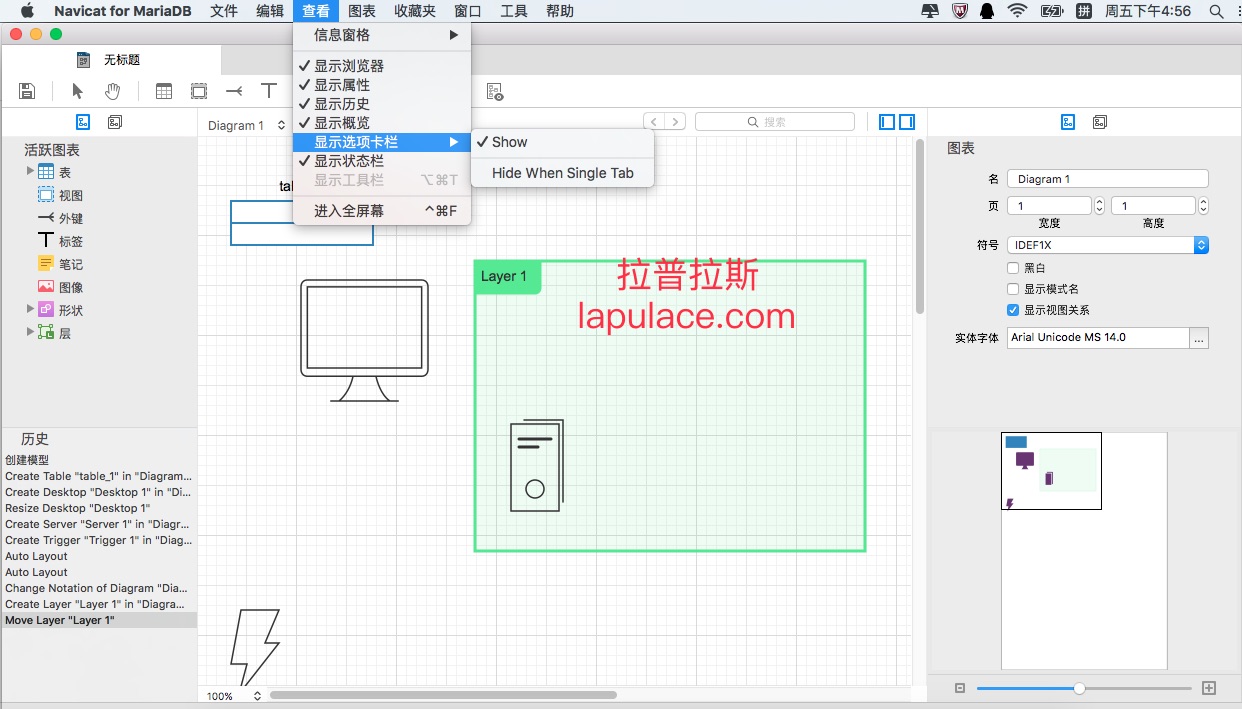Expand the 表 tree node
The height and width of the screenshot is (709, 1242).
30,172
